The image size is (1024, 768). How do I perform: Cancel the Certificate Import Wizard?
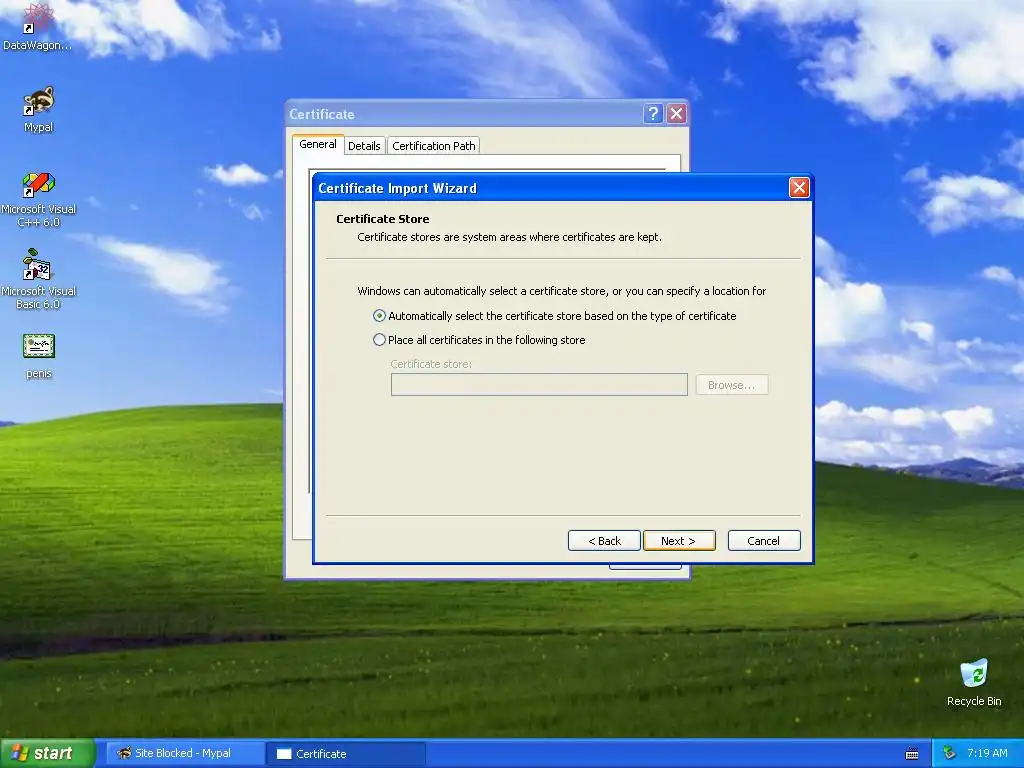click(x=764, y=541)
